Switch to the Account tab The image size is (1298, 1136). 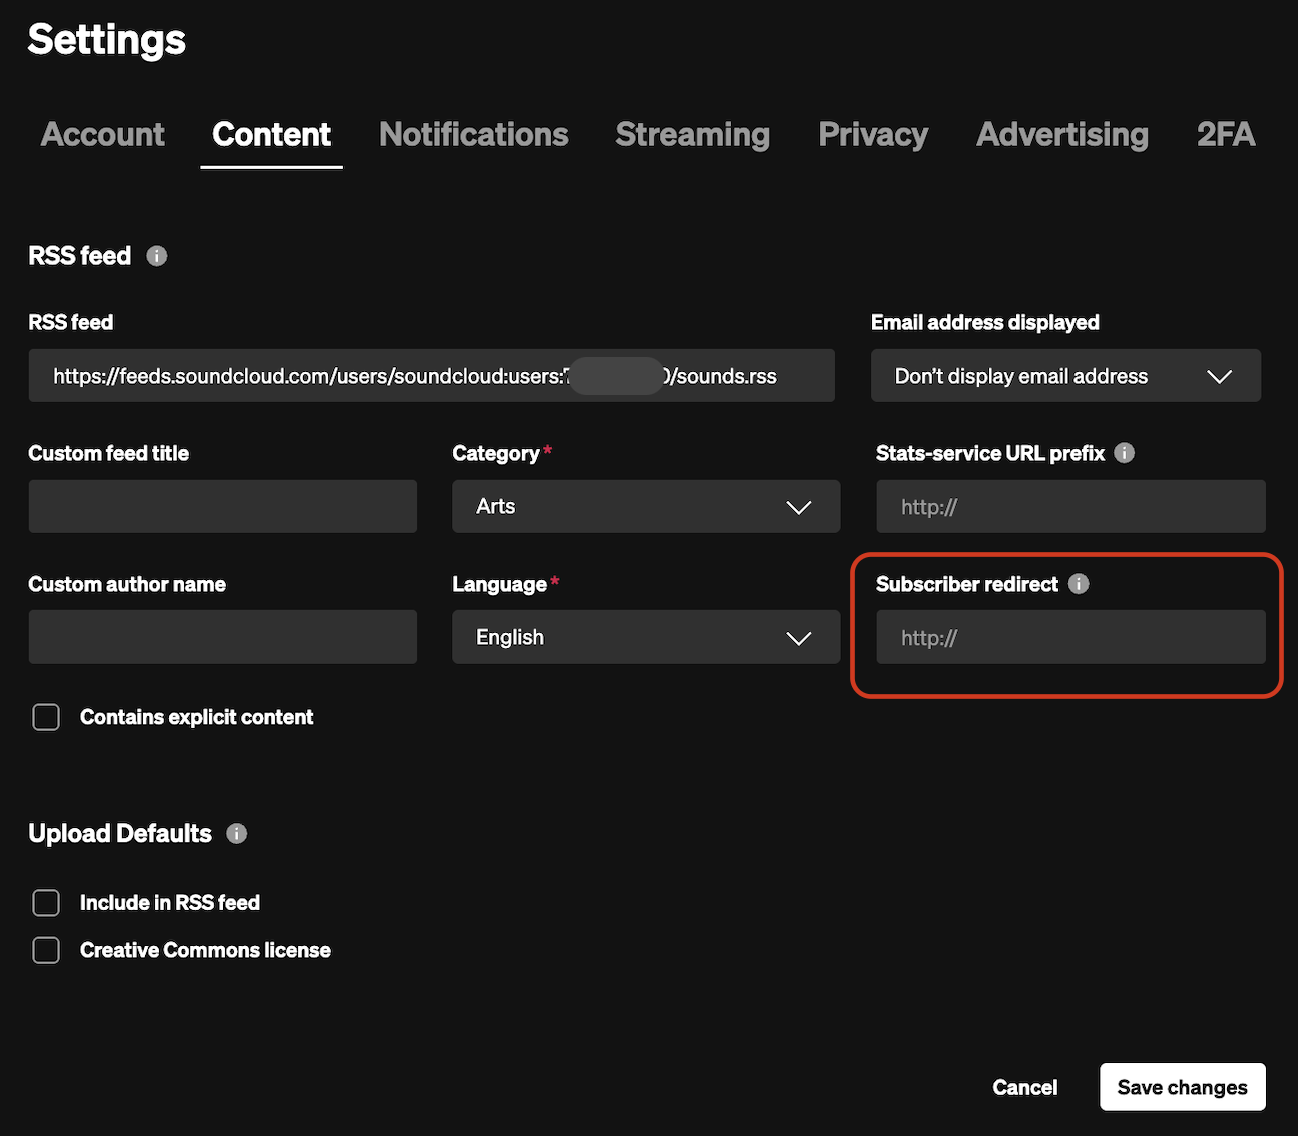click(x=103, y=135)
